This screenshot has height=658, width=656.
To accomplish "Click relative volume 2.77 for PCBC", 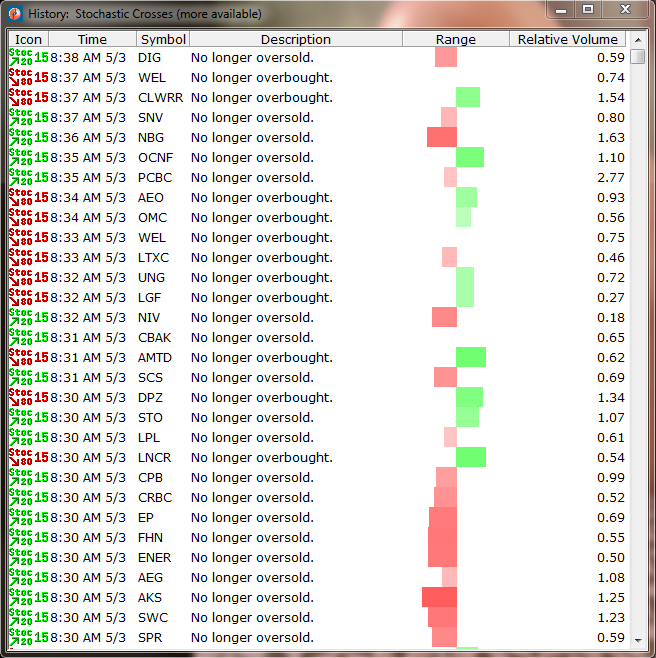I will (611, 178).
